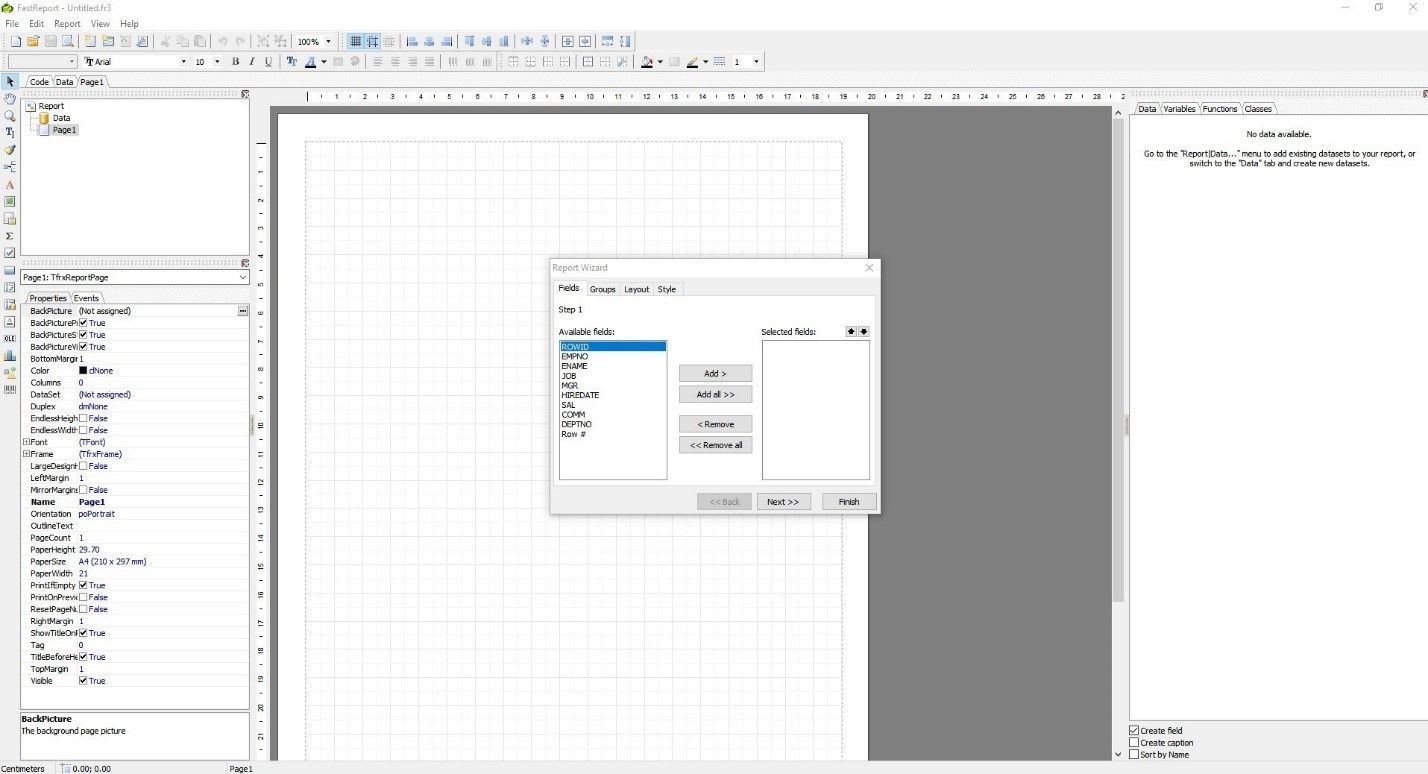Select the Chart object tool

(x=10, y=355)
